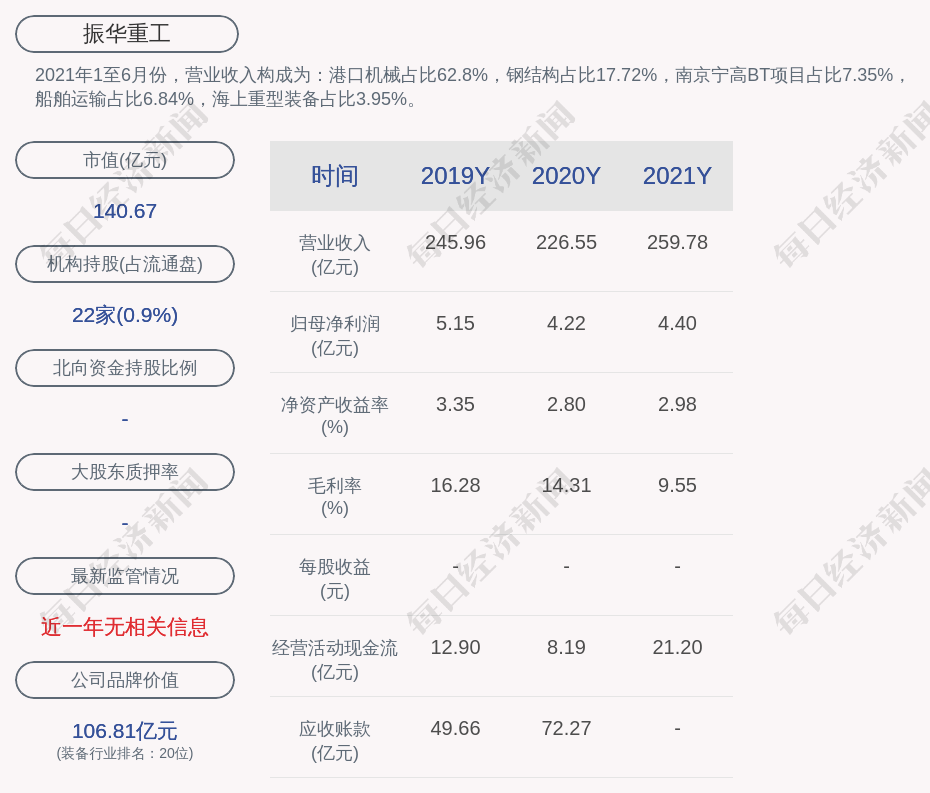Click the 每股收益(元) row label
Screen dimensions: 930x793
(x=335, y=579)
